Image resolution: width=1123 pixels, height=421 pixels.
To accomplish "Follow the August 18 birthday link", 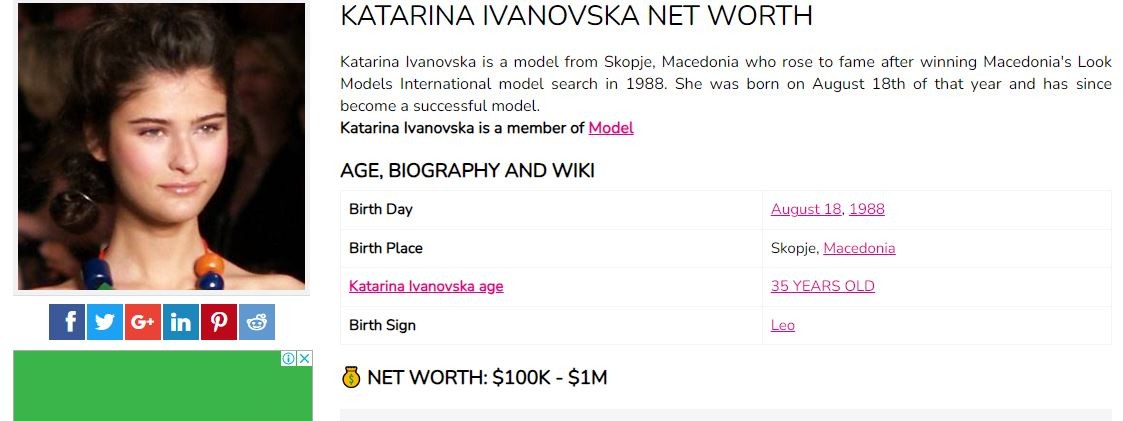I will 806,209.
